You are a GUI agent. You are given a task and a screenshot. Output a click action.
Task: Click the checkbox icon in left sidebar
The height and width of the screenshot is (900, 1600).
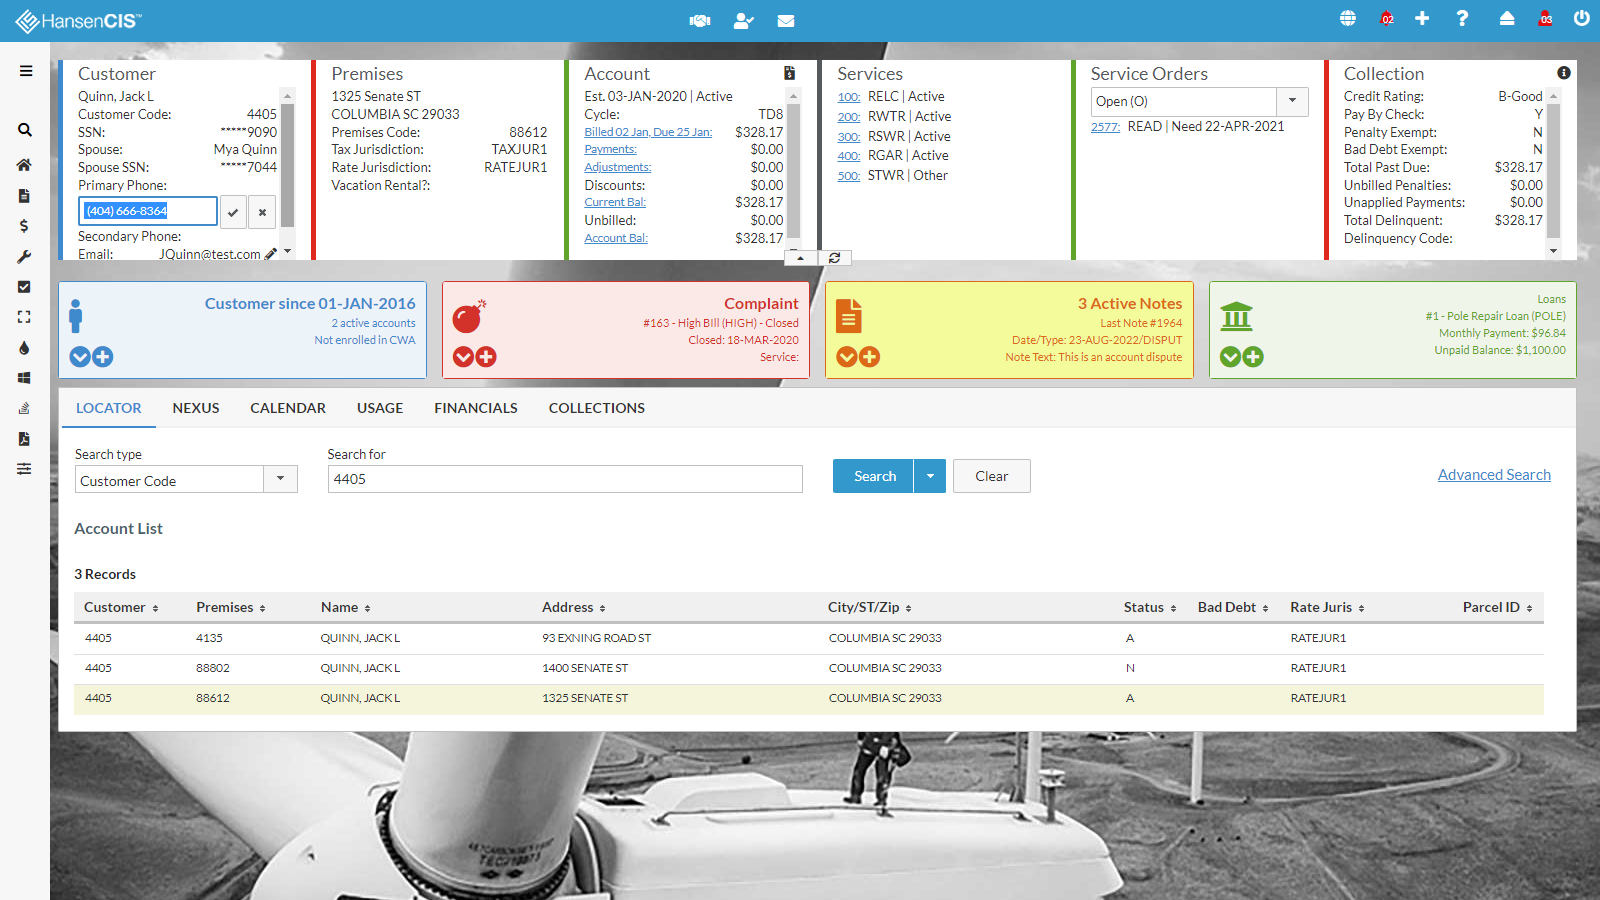click(24, 287)
